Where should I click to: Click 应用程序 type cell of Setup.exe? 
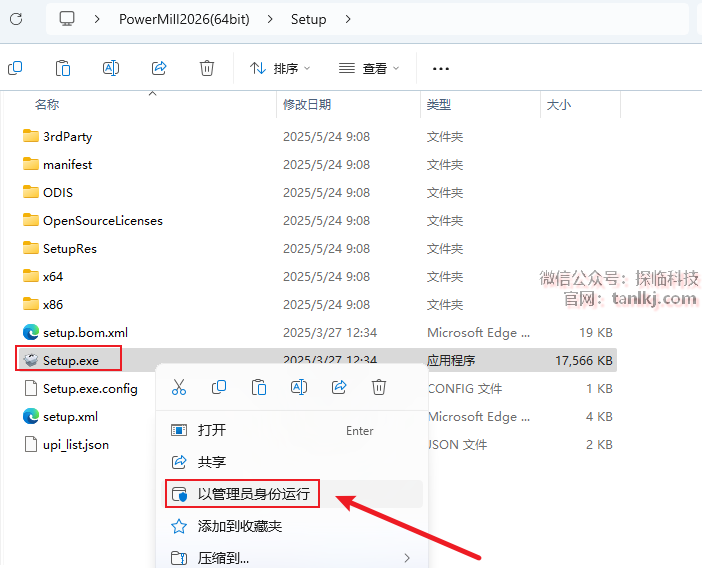click(x=451, y=361)
